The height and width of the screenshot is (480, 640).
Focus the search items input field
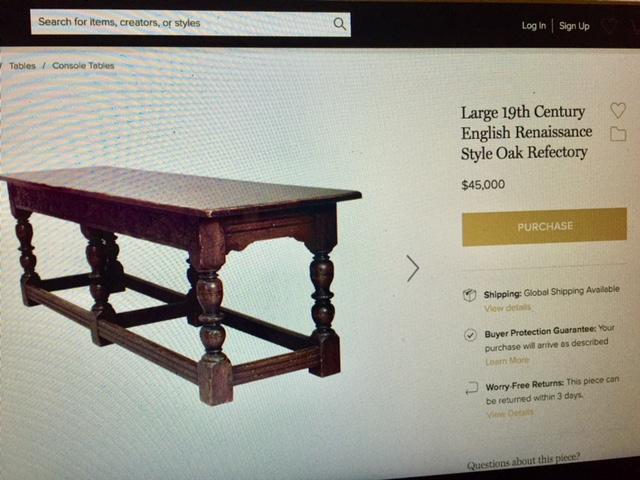pos(190,23)
